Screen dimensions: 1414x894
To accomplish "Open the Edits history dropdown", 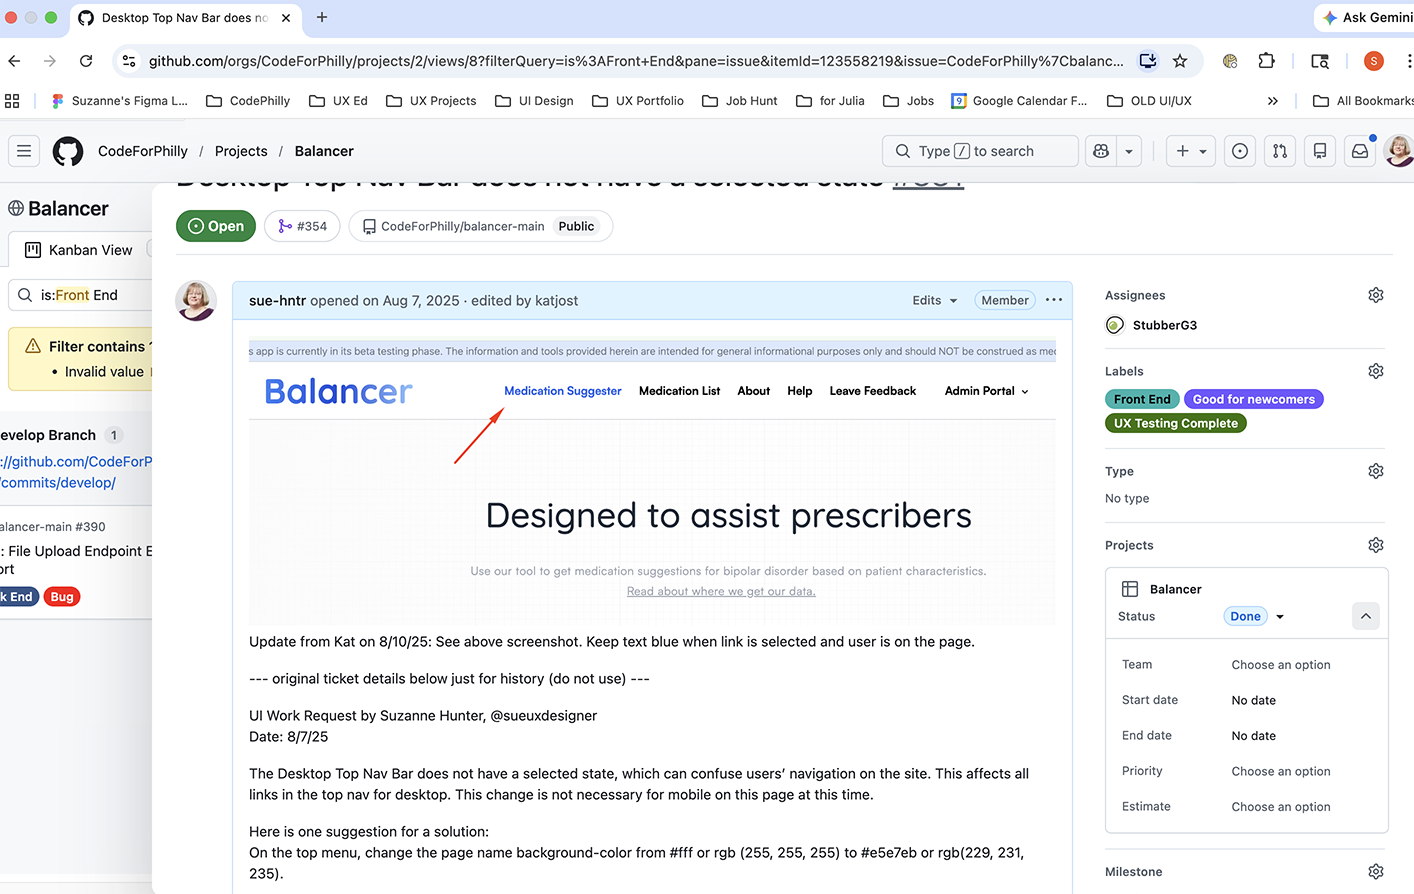I will click(x=935, y=300).
